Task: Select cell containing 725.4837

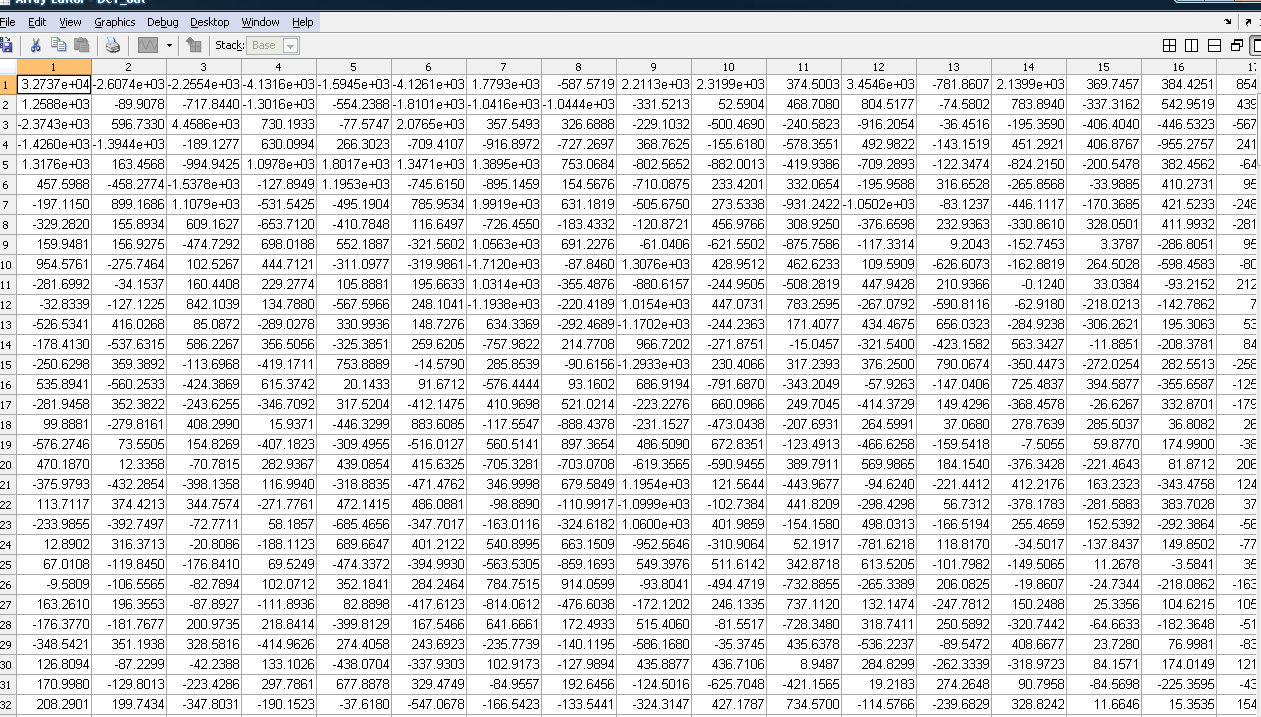Action: click(1029, 384)
